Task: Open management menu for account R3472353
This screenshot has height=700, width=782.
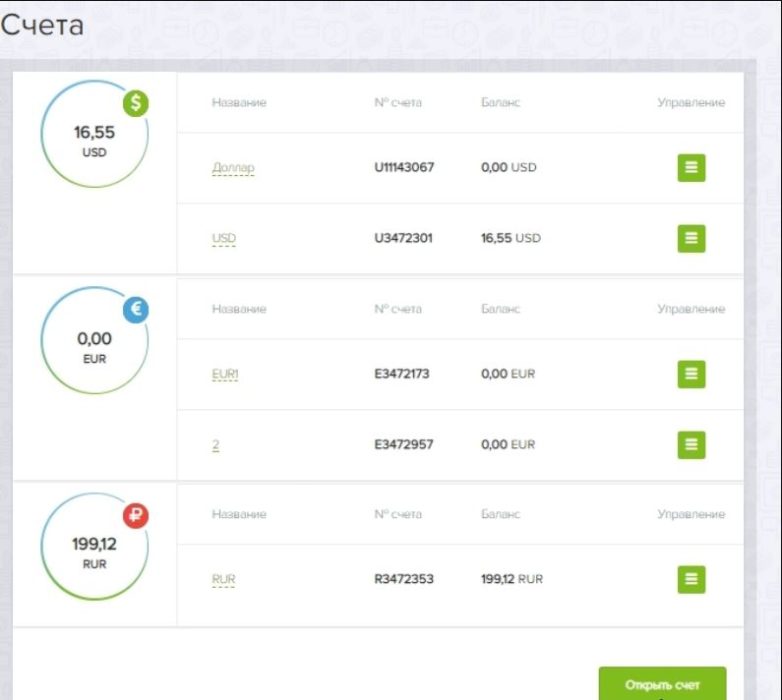Action: tap(691, 579)
